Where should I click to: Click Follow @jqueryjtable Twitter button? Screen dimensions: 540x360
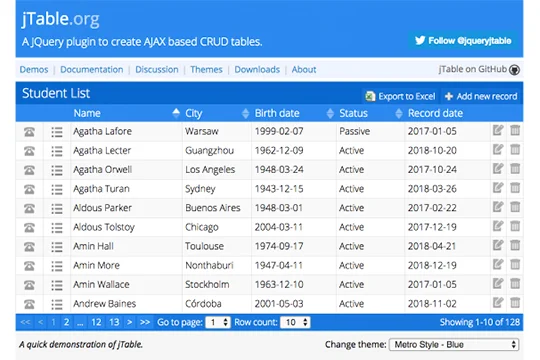pos(463,41)
